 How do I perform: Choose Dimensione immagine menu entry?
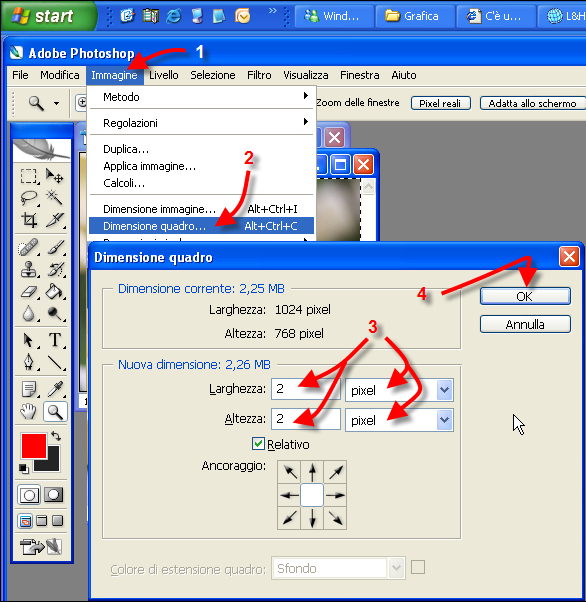pyautogui.click(x=201, y=209)
